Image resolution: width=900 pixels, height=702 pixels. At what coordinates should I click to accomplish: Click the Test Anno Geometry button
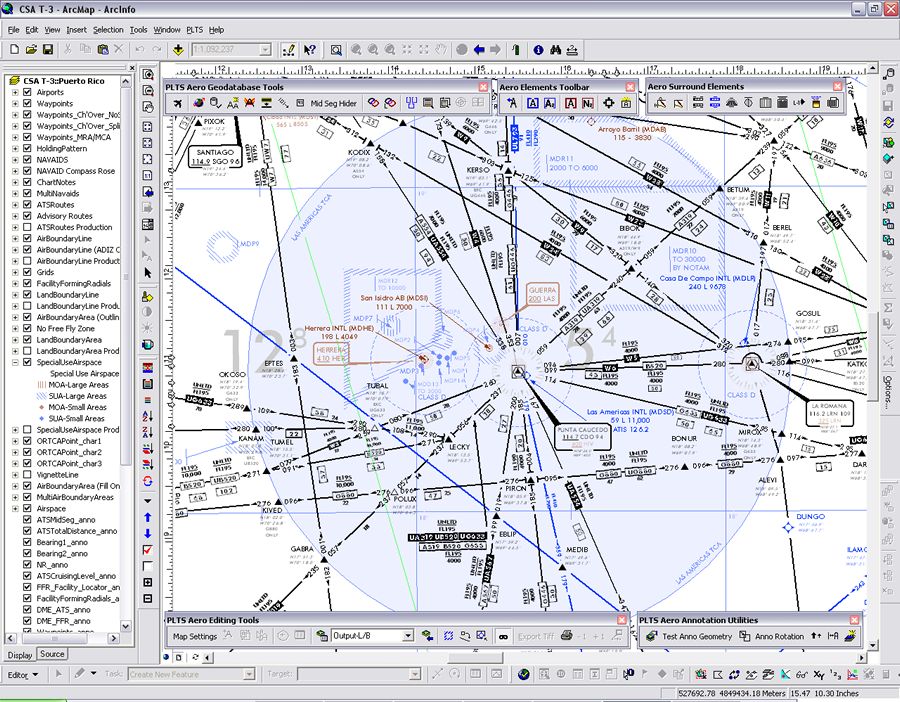tap(689, 636)
